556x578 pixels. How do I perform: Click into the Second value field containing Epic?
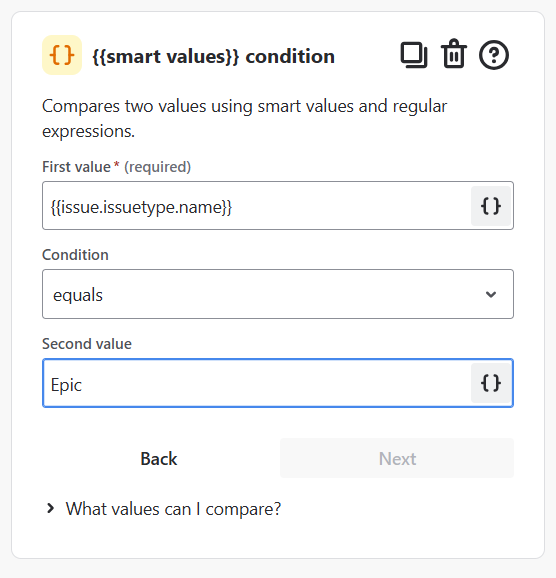click(x=256, y=383)
